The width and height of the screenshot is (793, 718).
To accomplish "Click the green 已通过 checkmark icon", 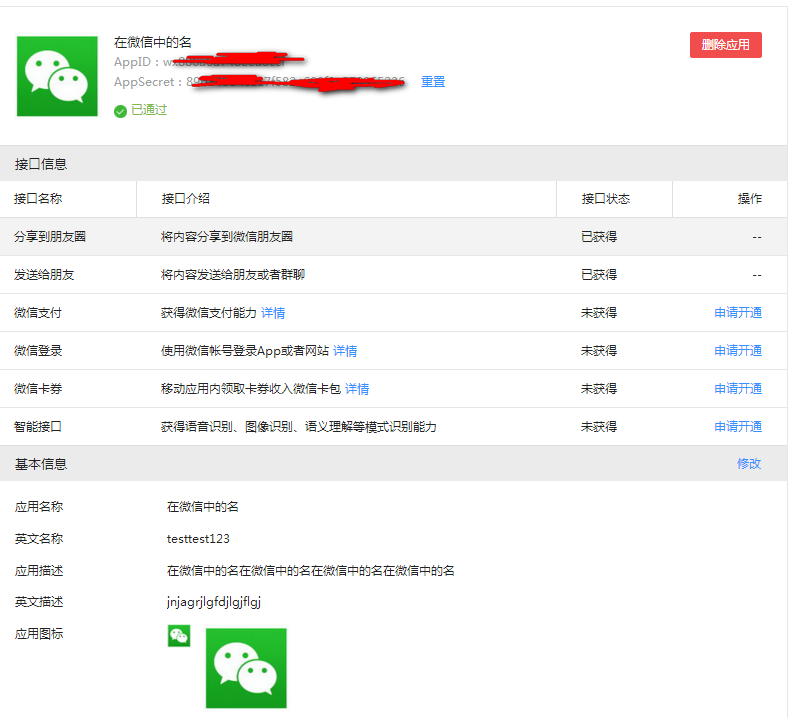I will pyautogui.click(x=120, y=111).
